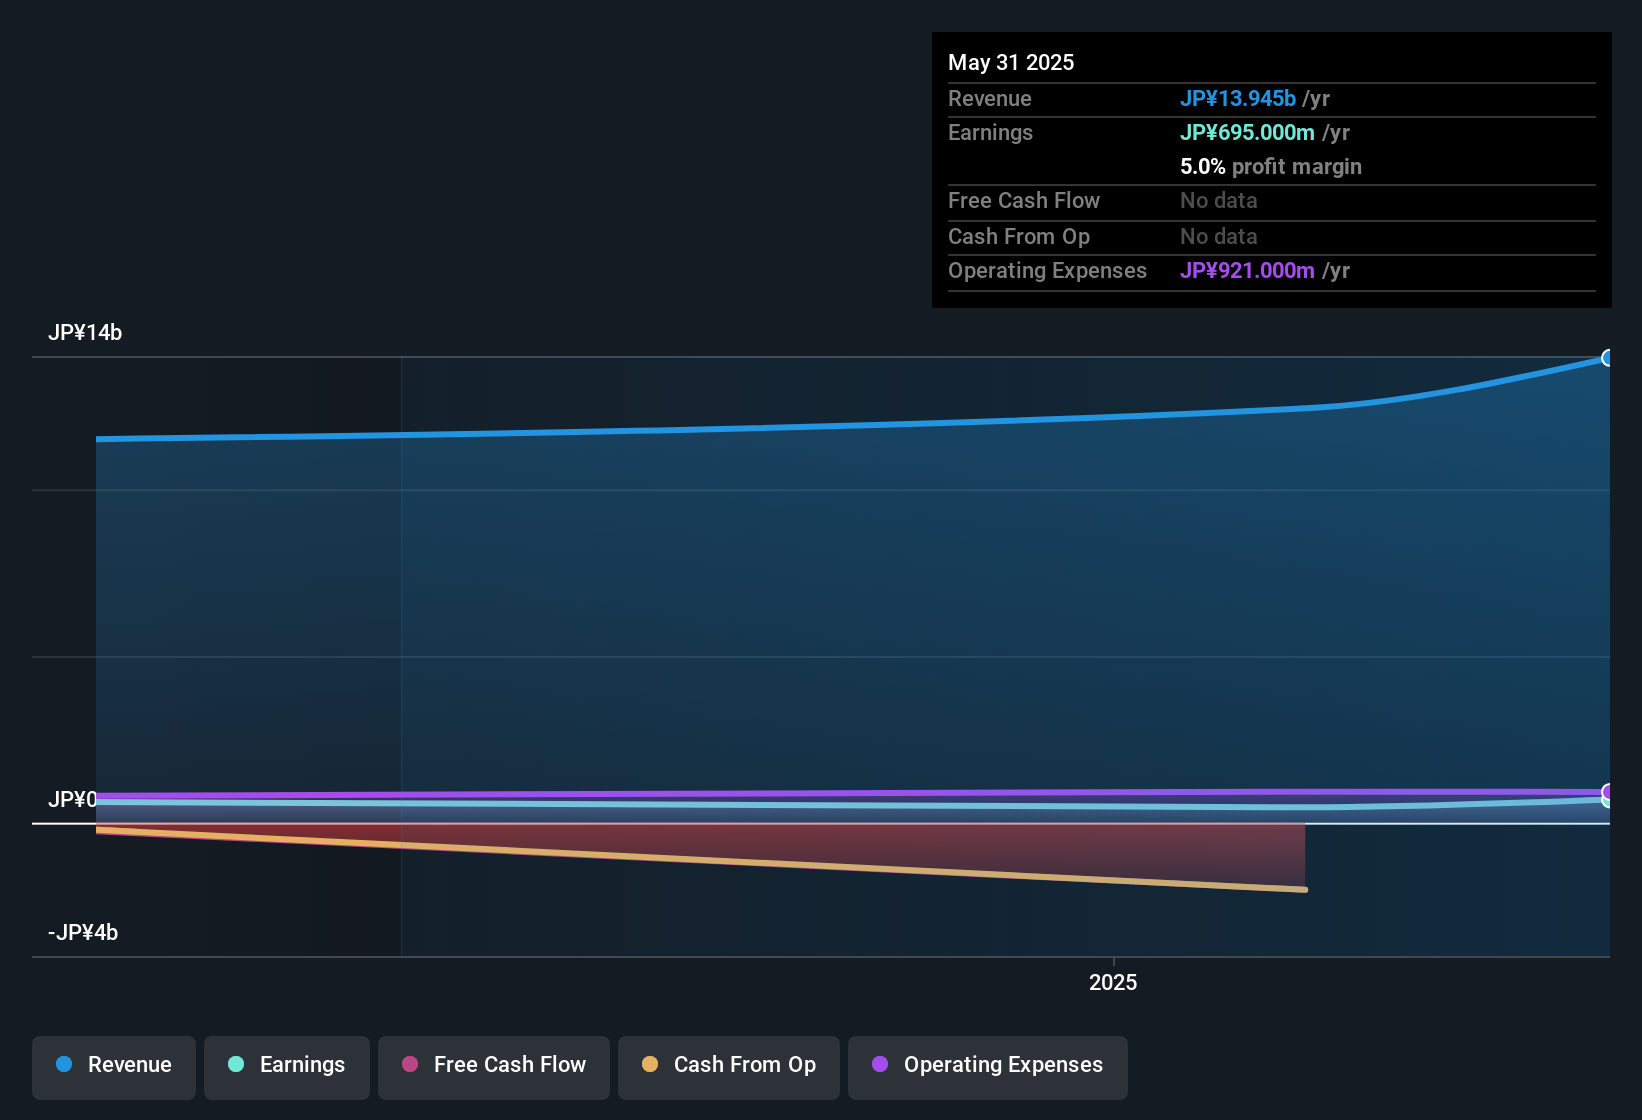Click the May 31 2025 tooltip date
The height and width of the screenshot is (1120, 1642).
(1011, 62)
